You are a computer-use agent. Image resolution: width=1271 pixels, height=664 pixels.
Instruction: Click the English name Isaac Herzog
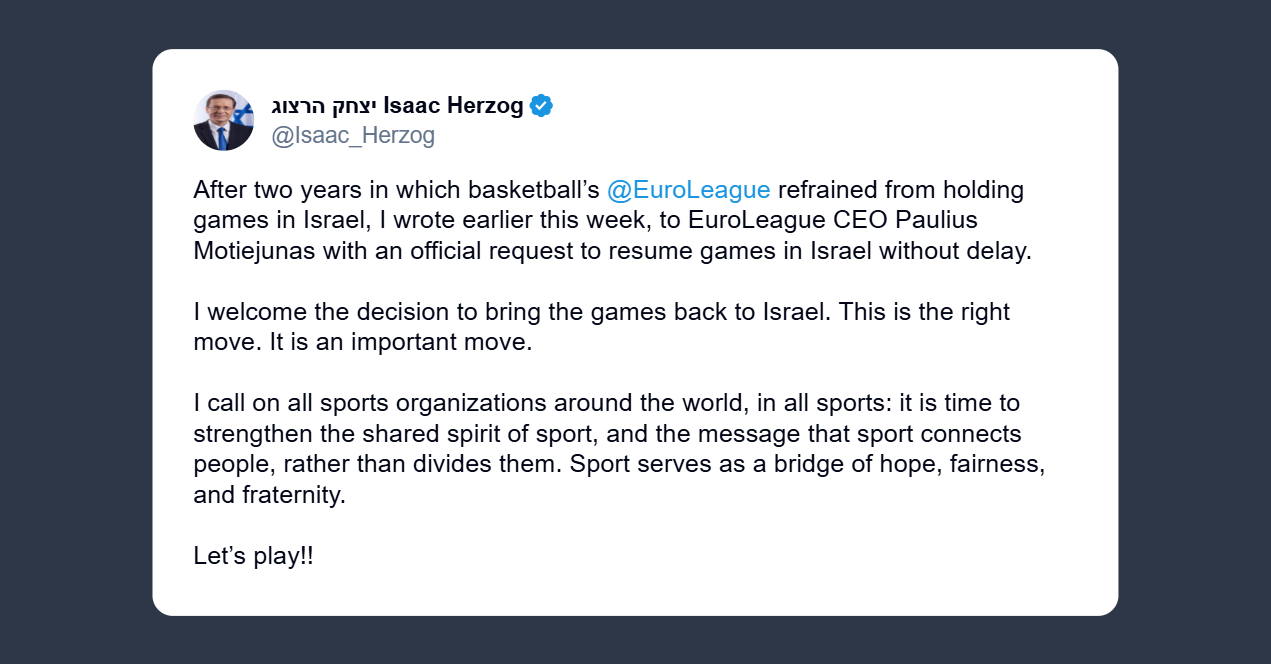click(453, 106)
